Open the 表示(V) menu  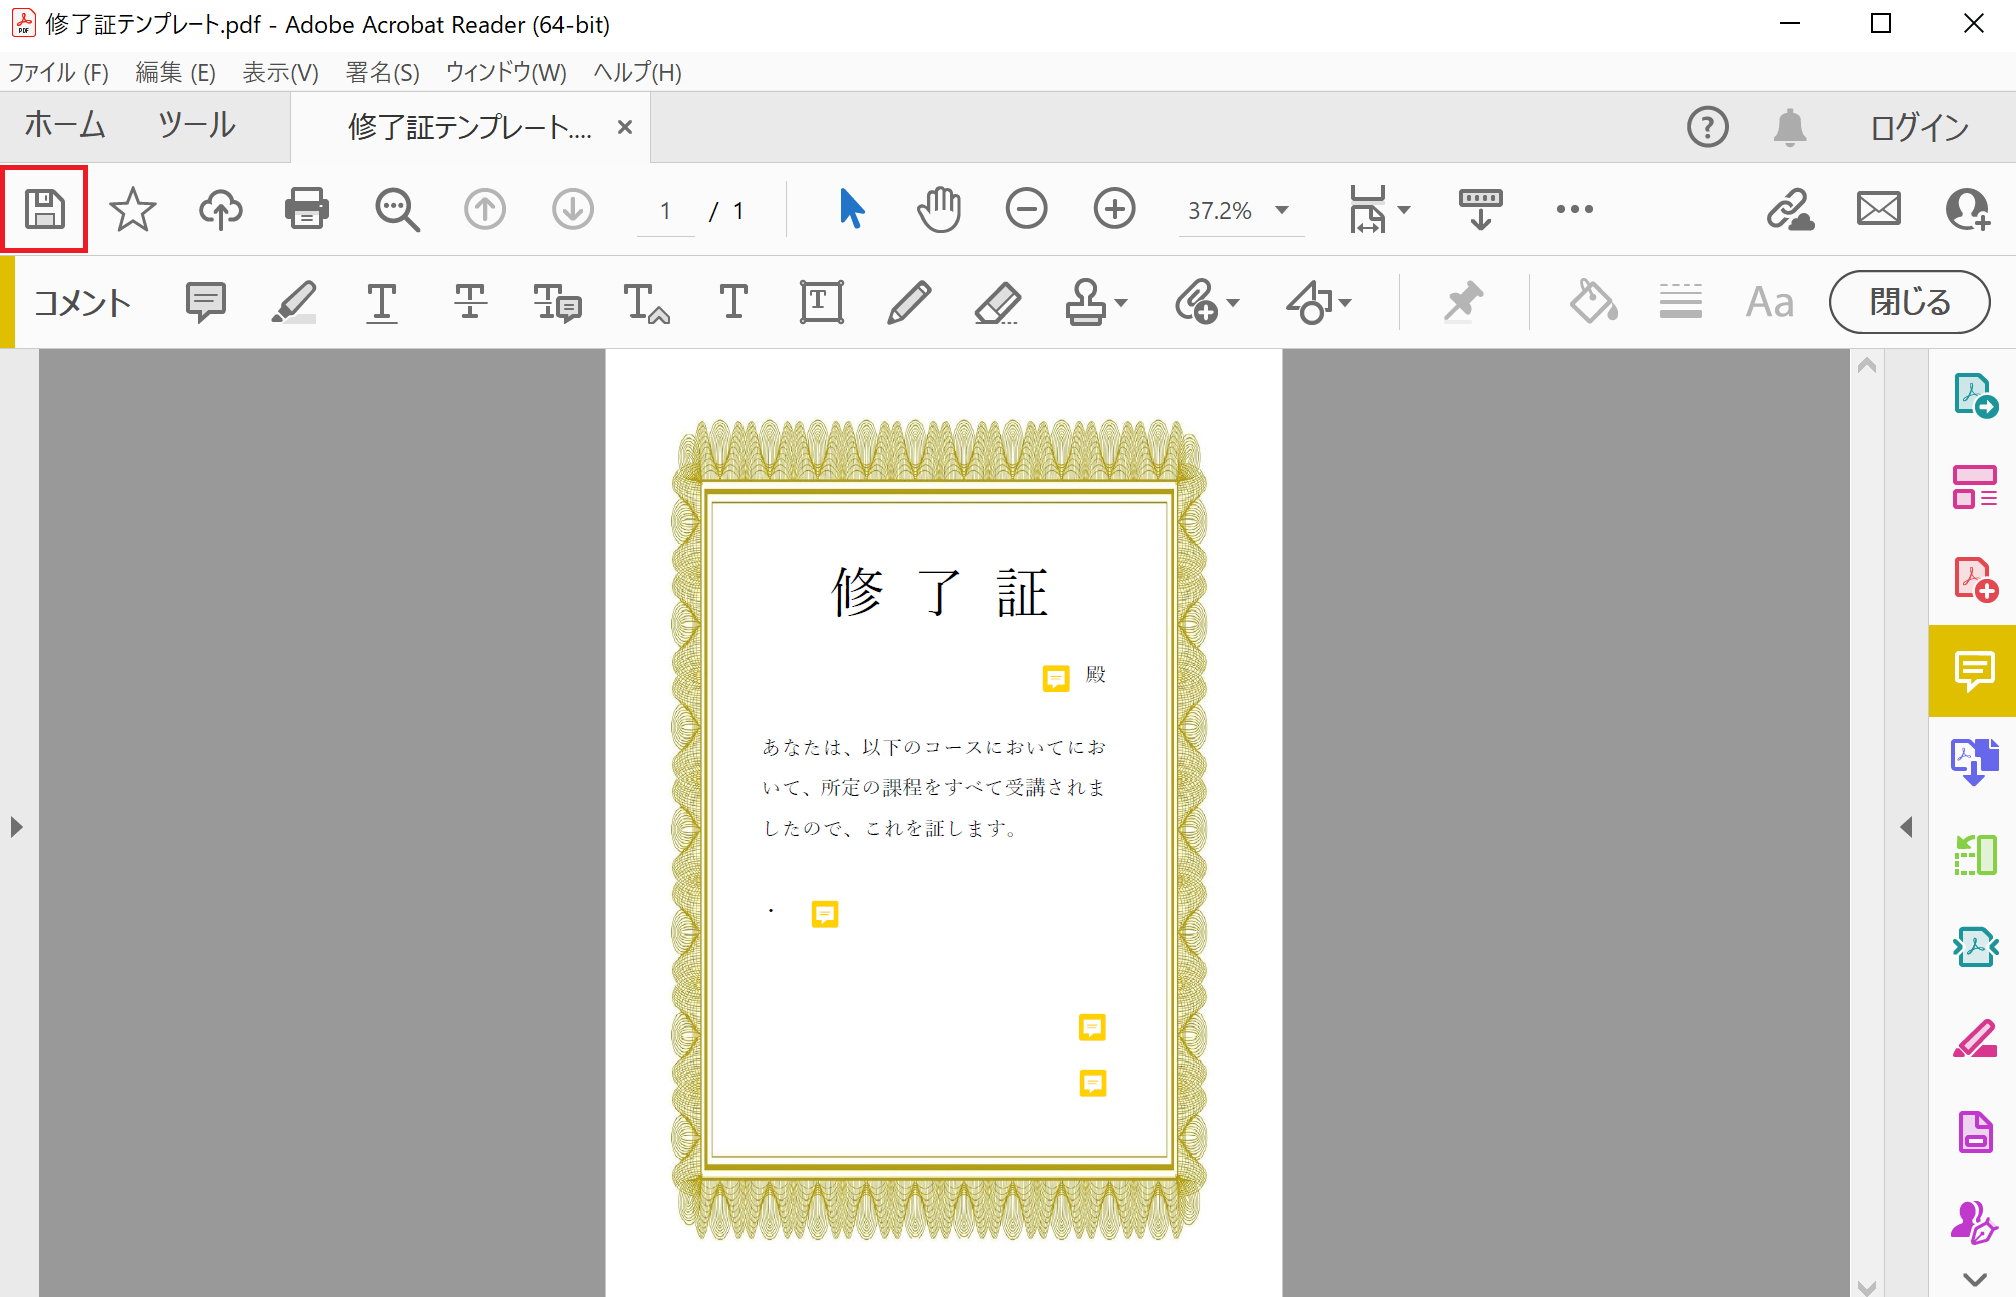coord(281,72)
